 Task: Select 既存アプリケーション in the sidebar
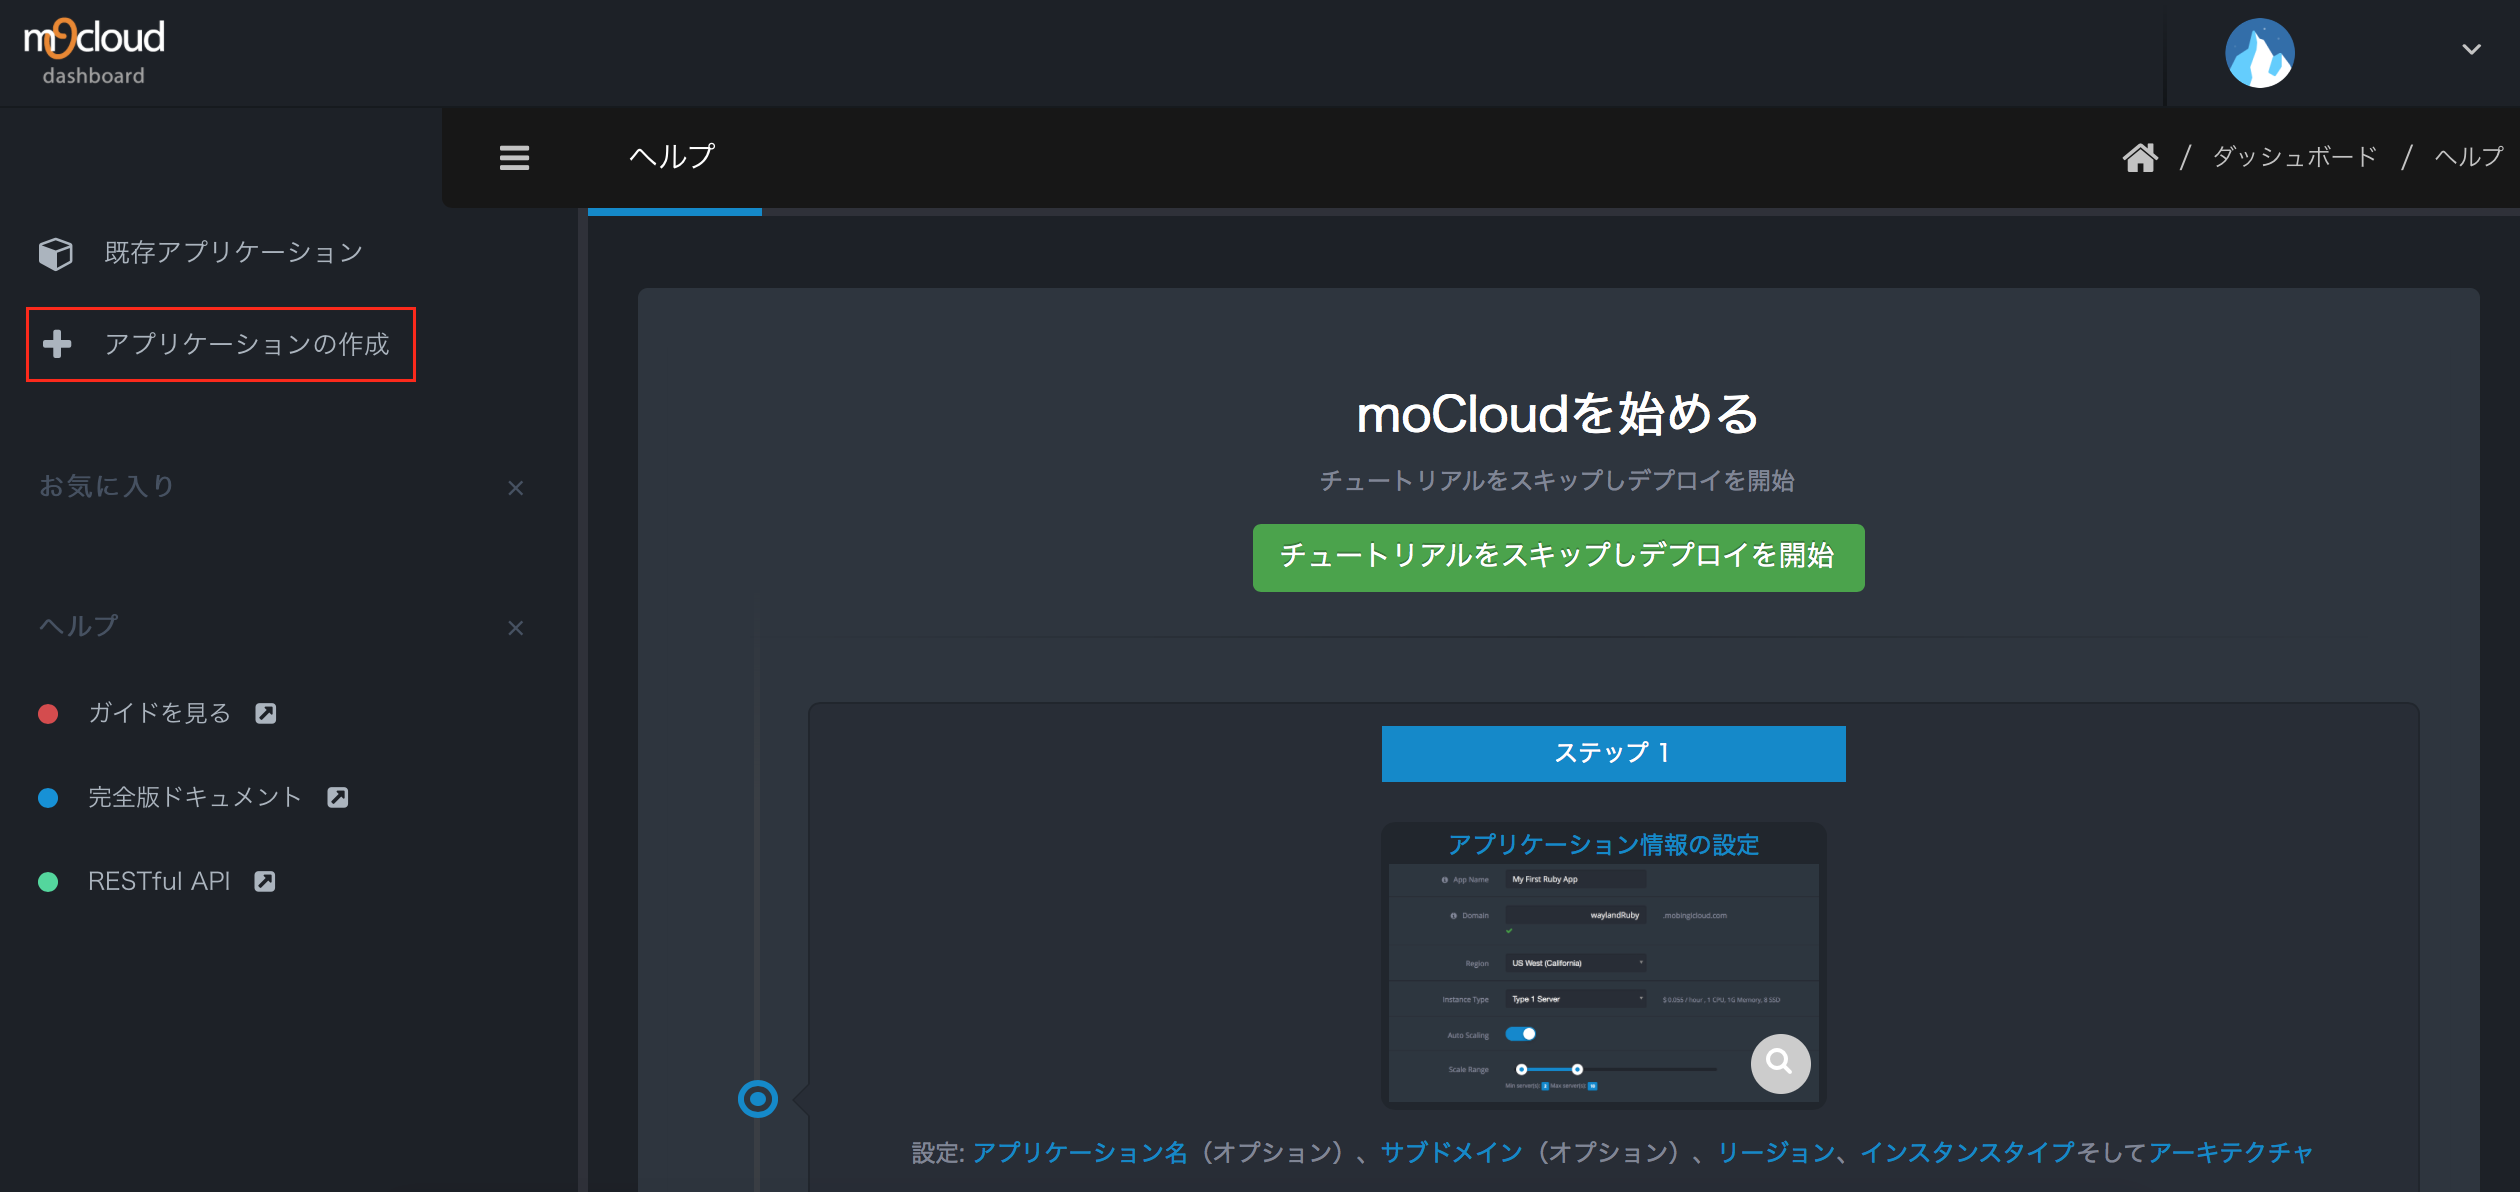[x=230, y=253]
